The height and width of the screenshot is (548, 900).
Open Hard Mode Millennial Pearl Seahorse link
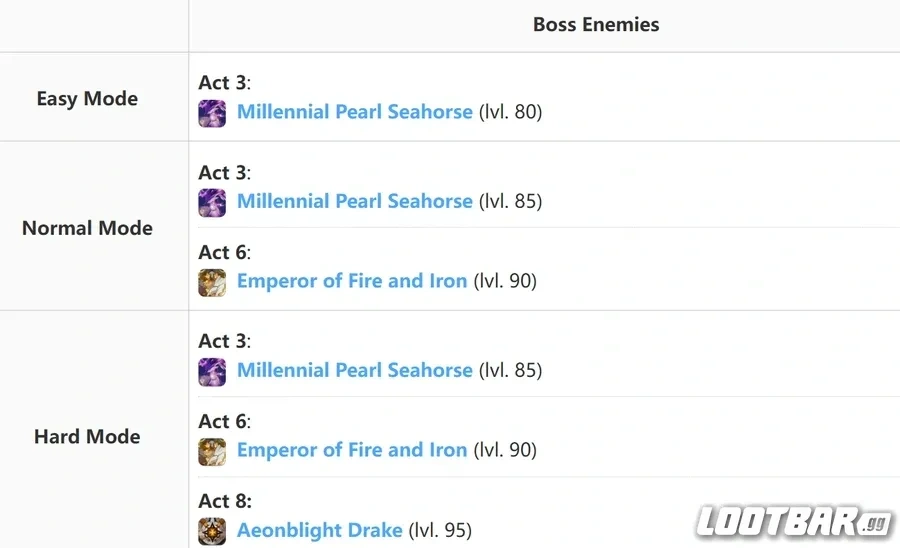click(355, 371)
